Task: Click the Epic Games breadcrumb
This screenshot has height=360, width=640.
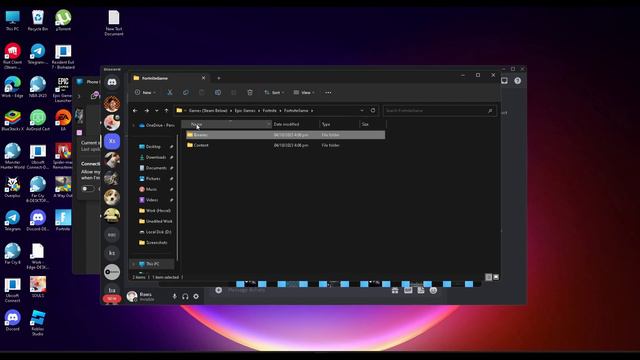Action: pos(245,111)
